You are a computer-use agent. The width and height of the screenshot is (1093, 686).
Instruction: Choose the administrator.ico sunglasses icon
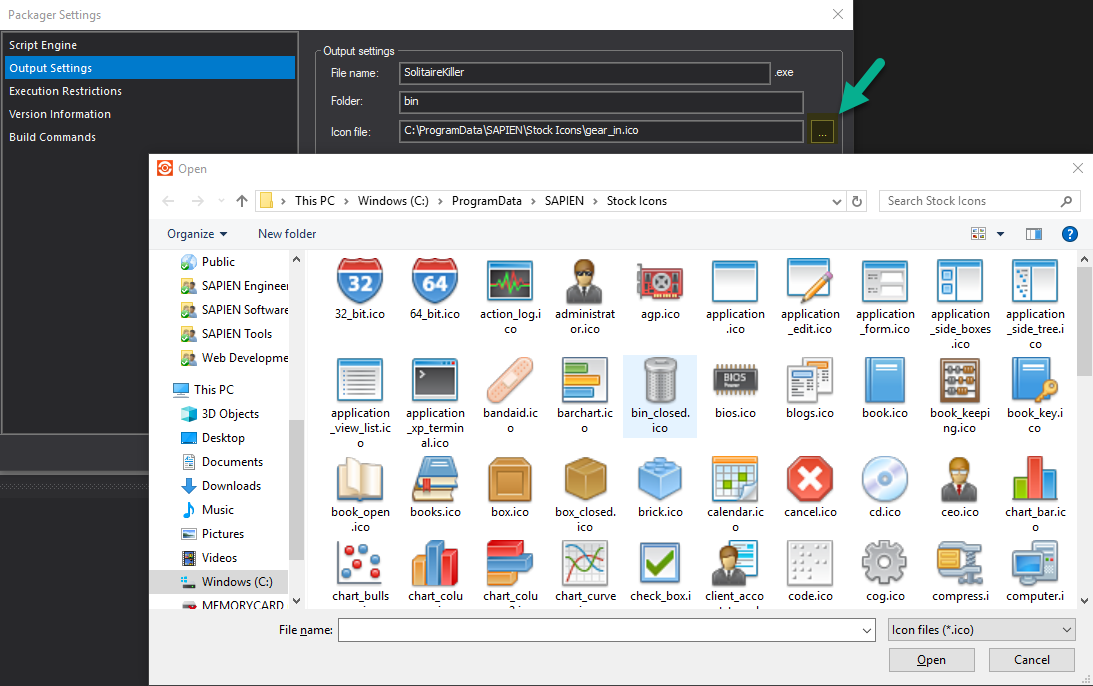tap(584, 281)
